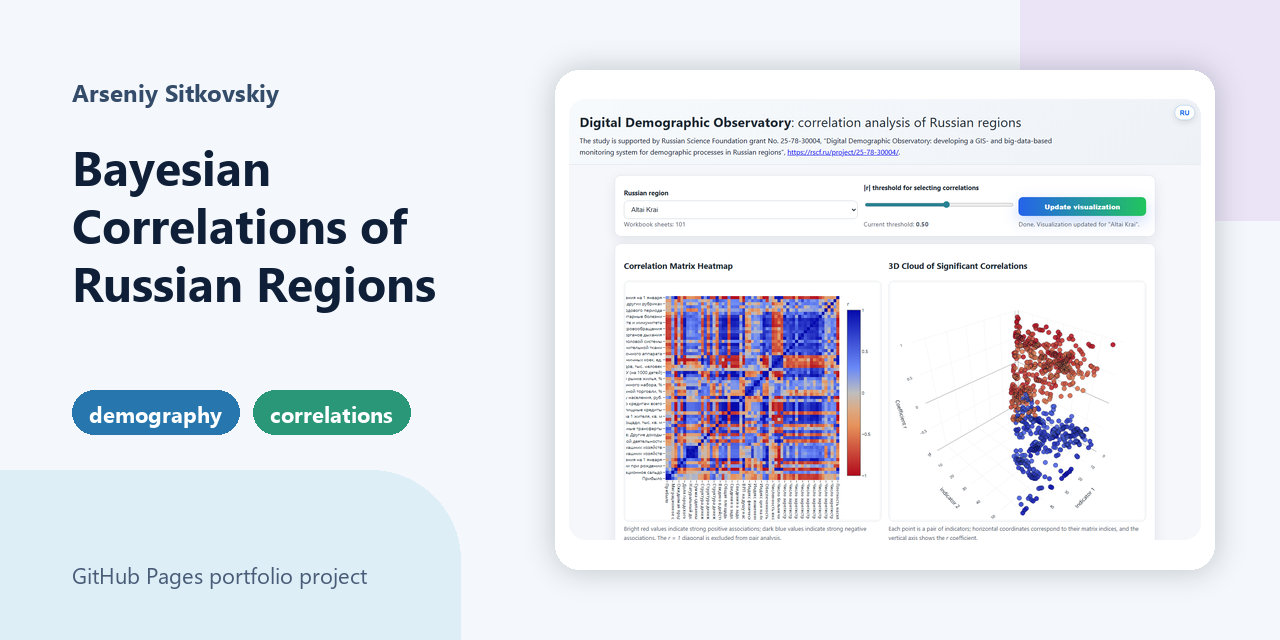
Task: Click the author name Arseniy Sitkovskiy
Action: pos(176,95)
